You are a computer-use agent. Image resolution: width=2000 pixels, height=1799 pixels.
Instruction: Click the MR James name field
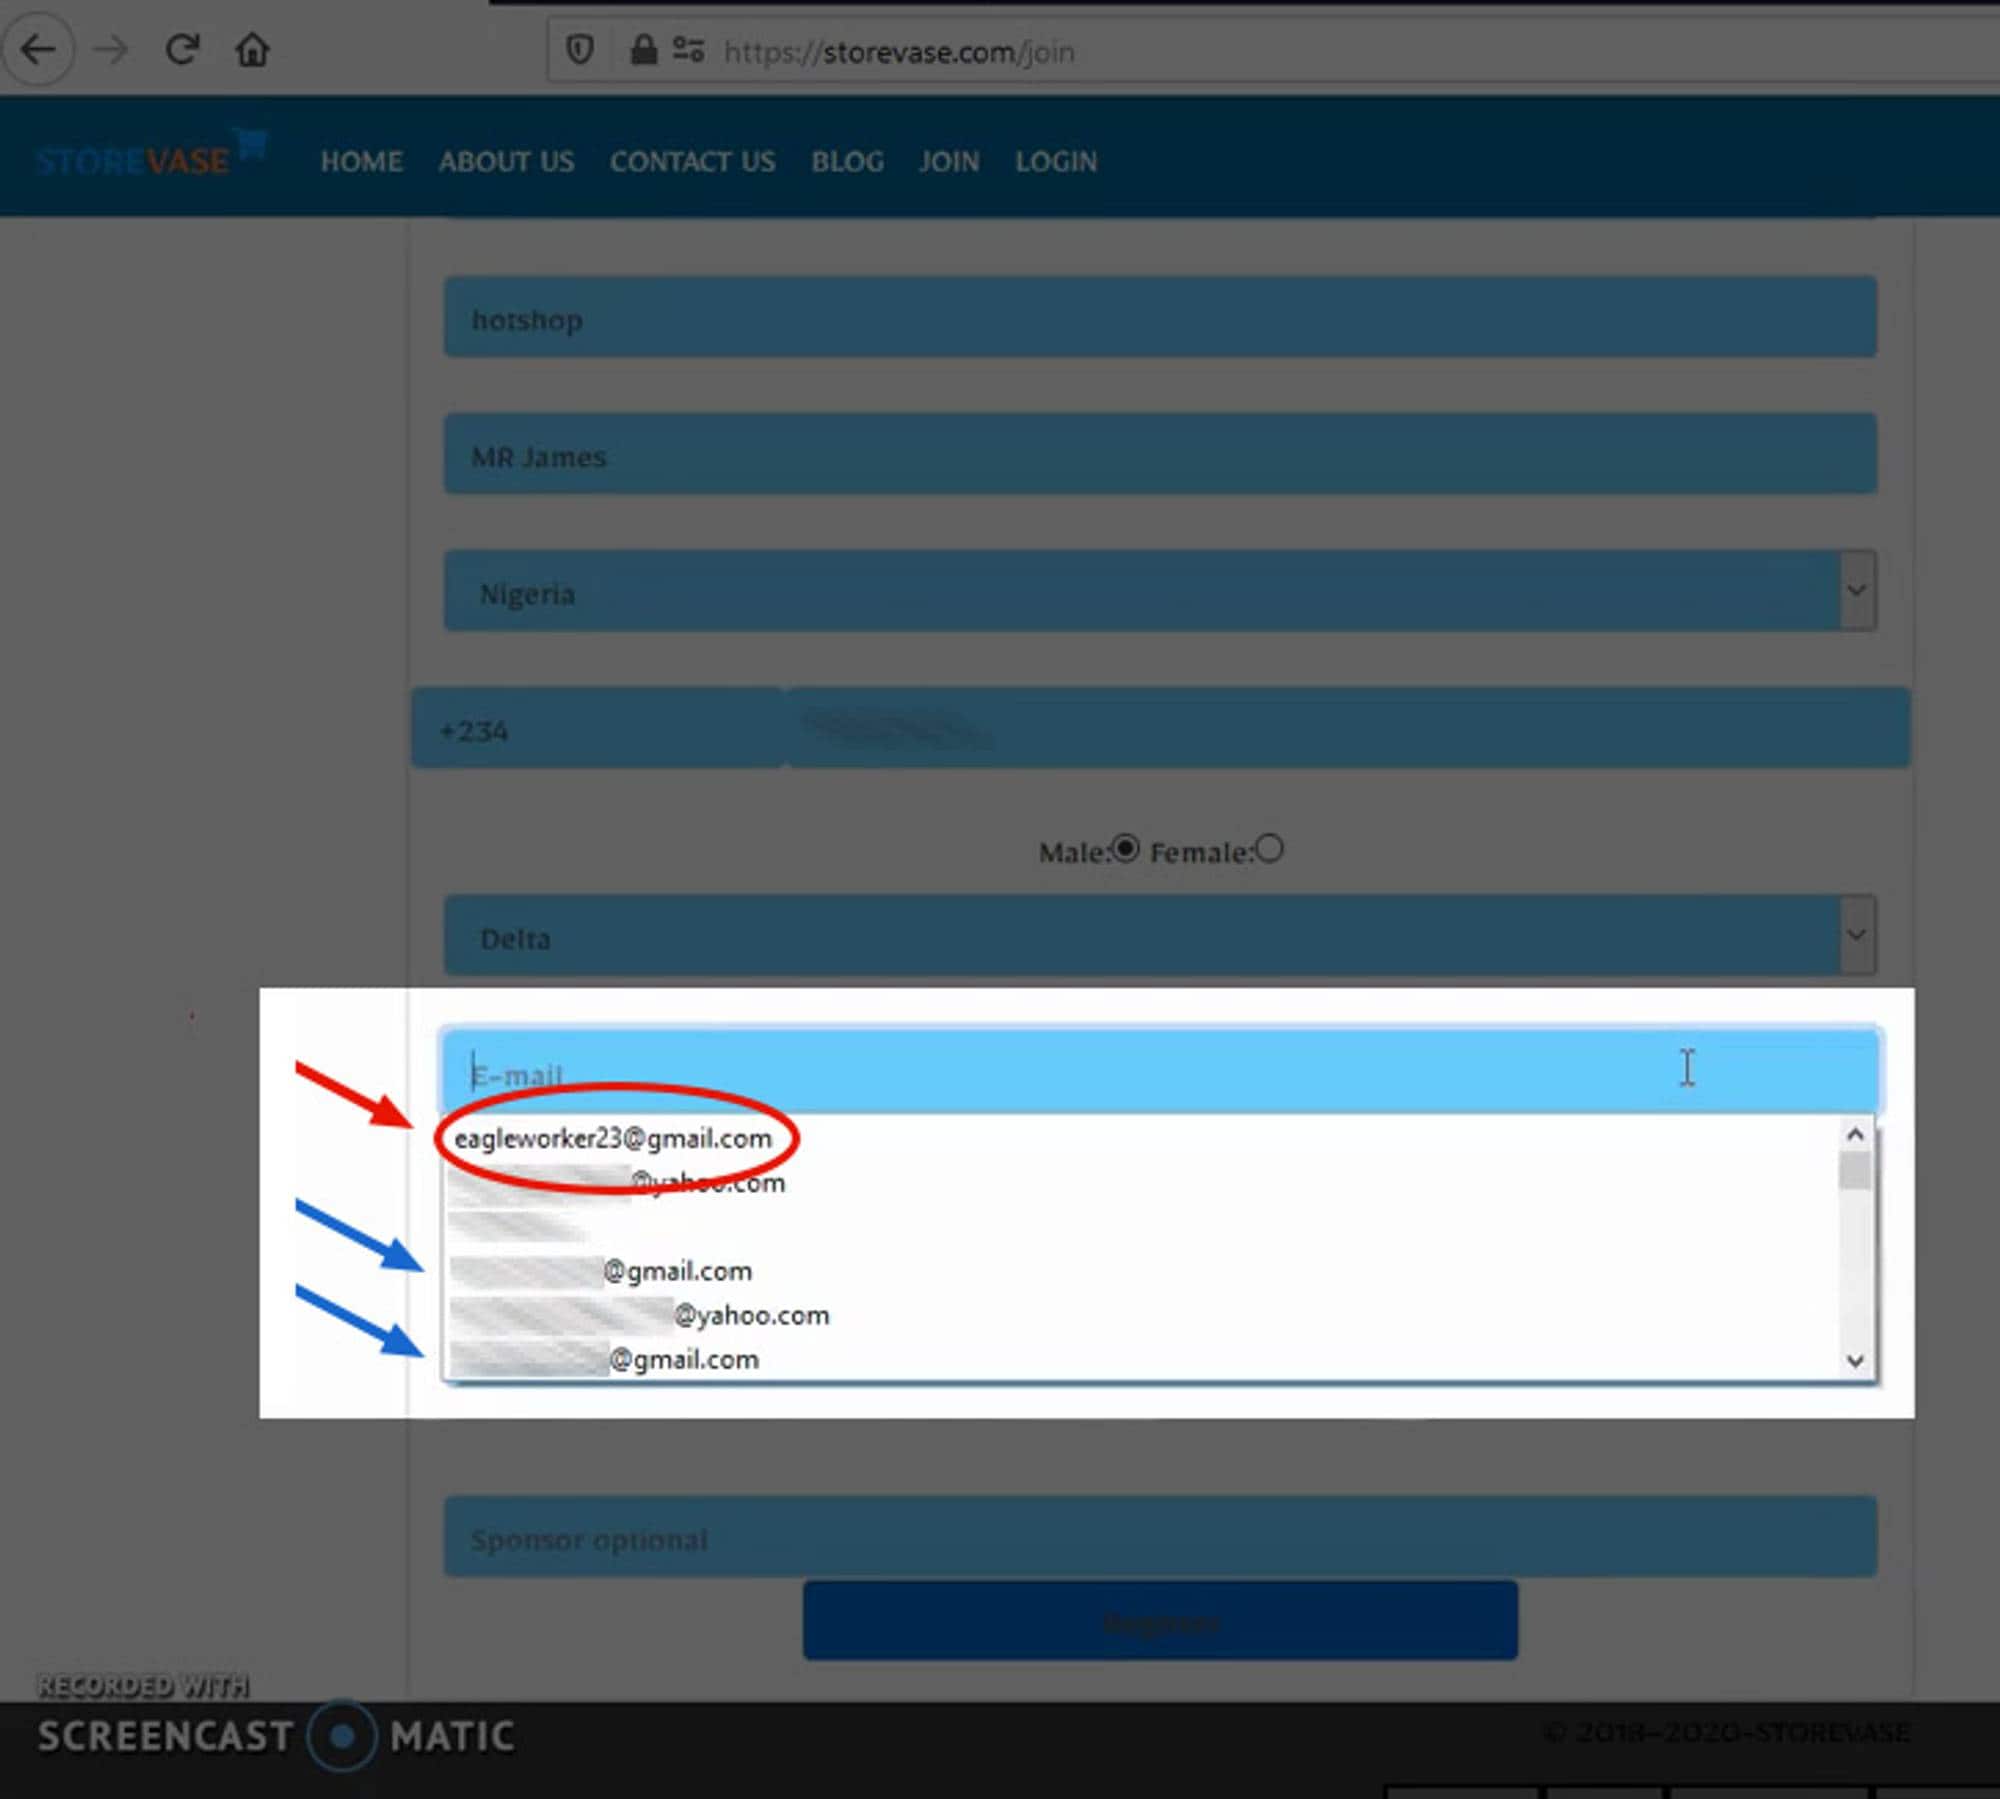point(1160,455)
